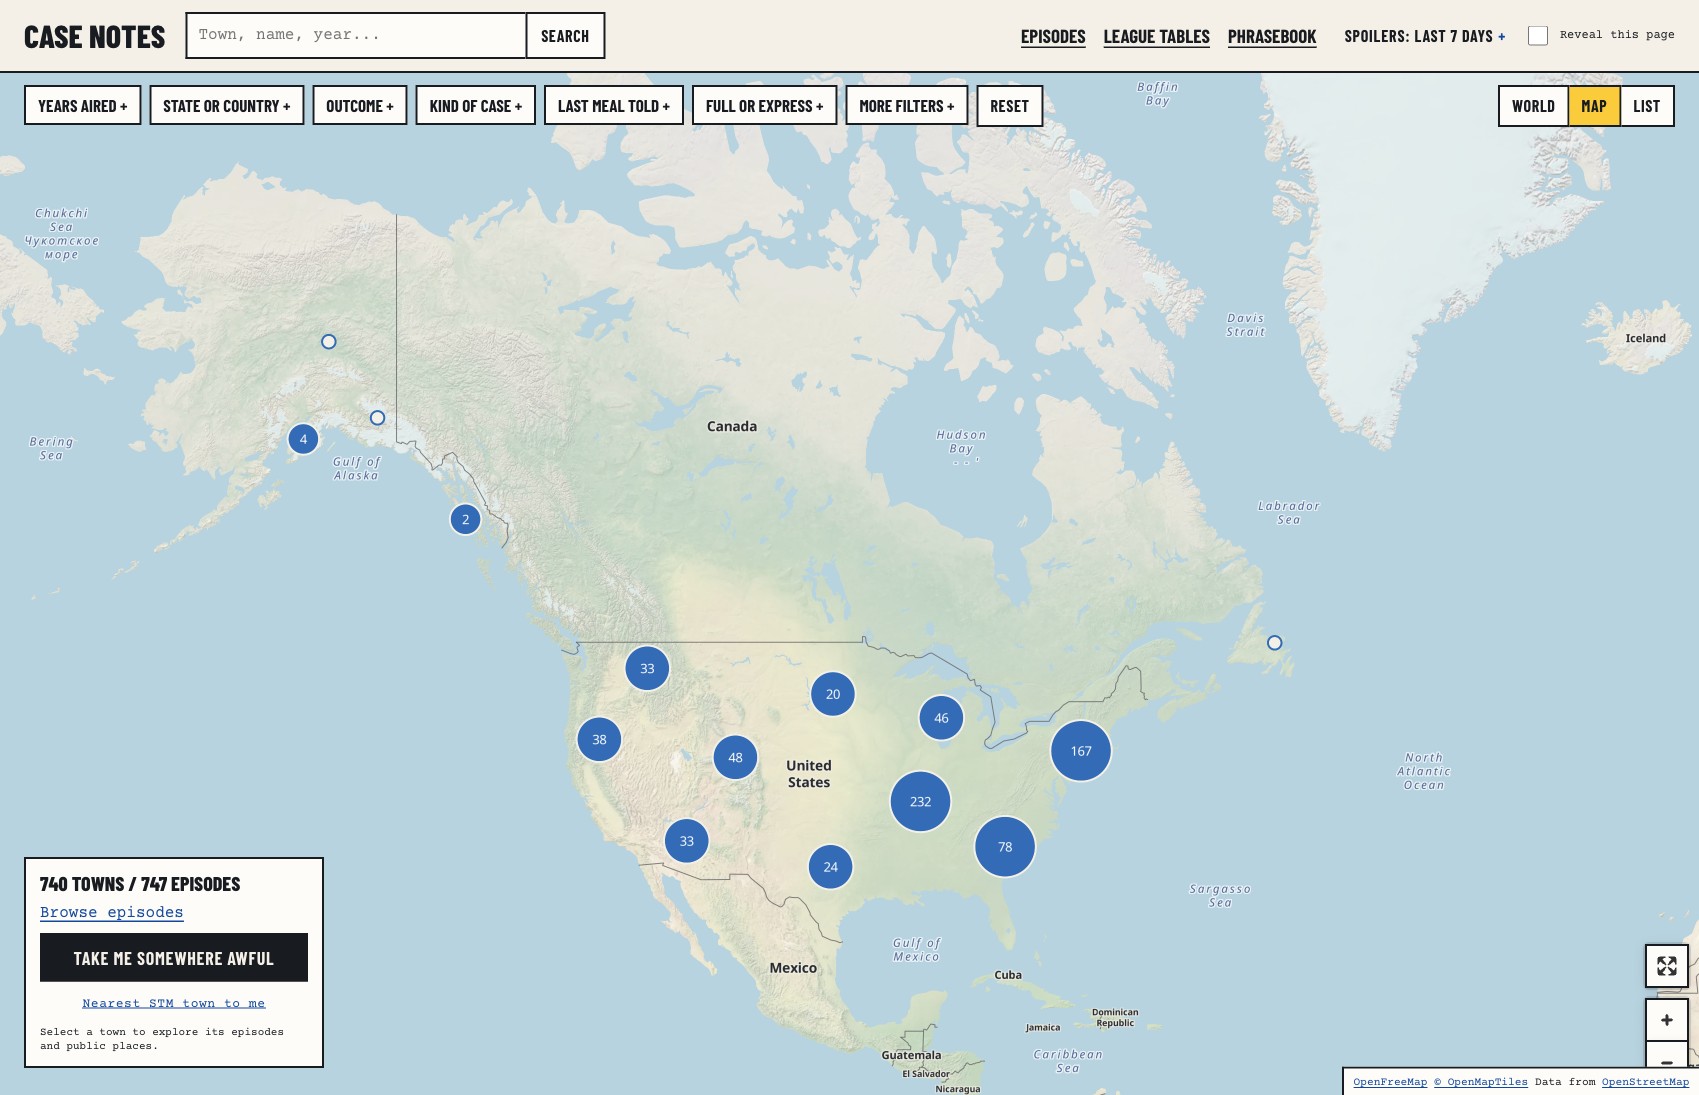
Task: Go to Episodes page
Action: 1053,36
